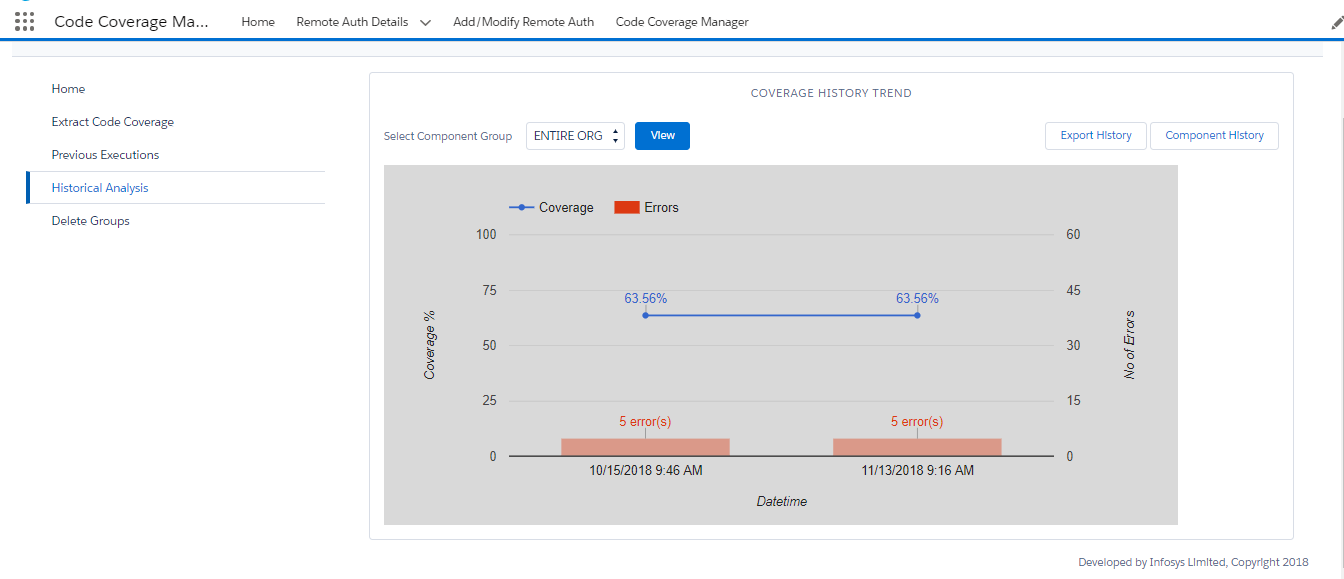Select Code Coverage Manager in the navigation bar
The image size is (1344, 579).
click(681, 21)
